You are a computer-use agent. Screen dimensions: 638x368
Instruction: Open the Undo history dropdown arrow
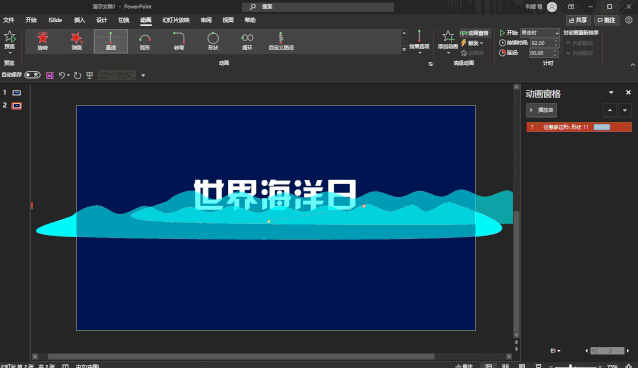68,75
